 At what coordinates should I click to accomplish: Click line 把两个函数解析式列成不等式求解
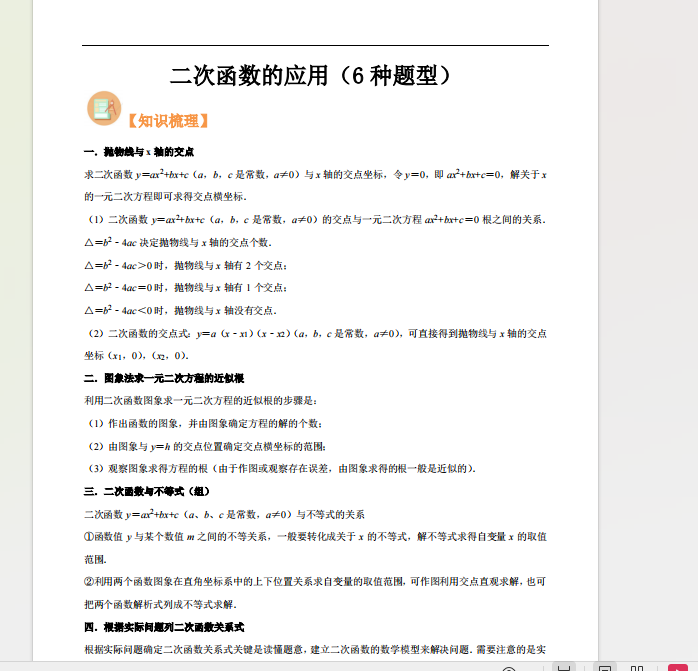click(161, 605)
